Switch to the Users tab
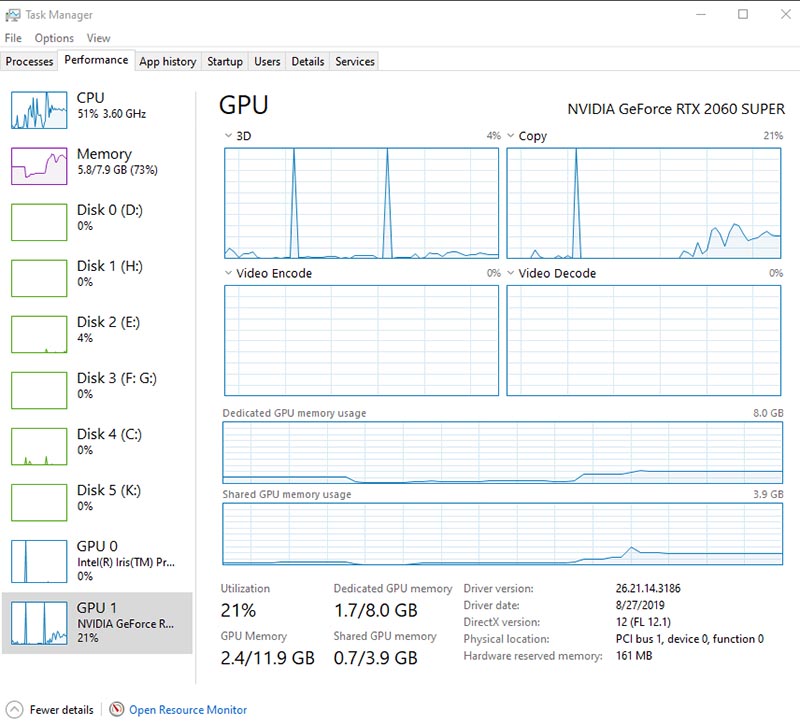Screen dimensions: 800x725 tap(267, 61)
